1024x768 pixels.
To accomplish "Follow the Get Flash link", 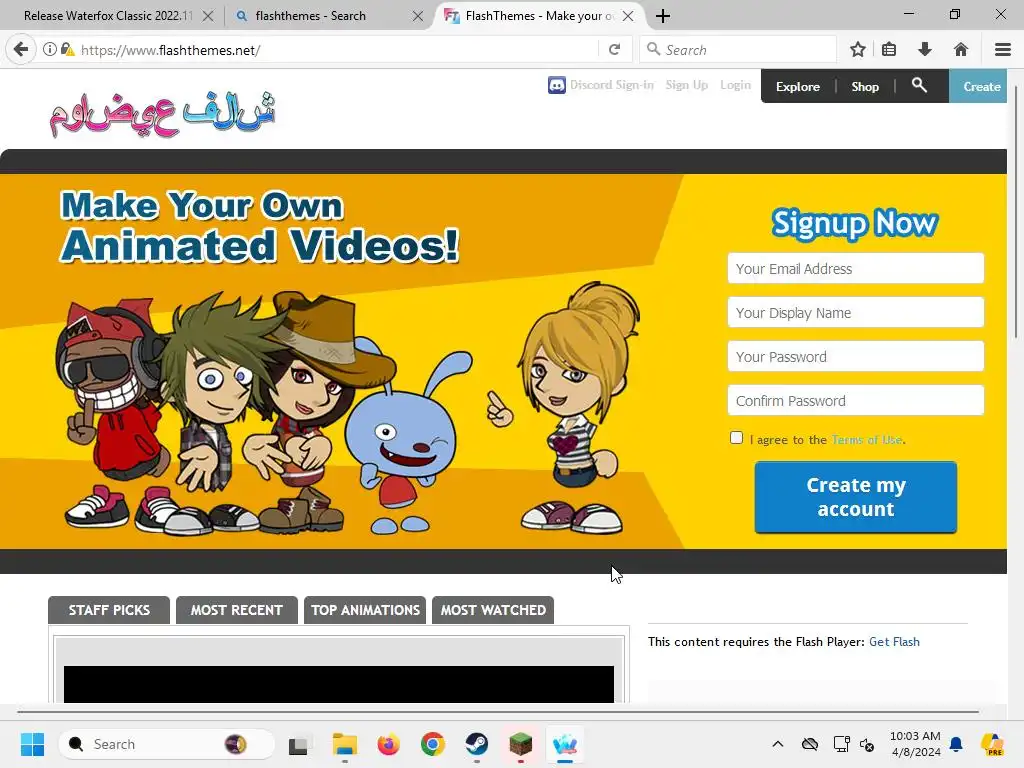I will tap(894, 641).
